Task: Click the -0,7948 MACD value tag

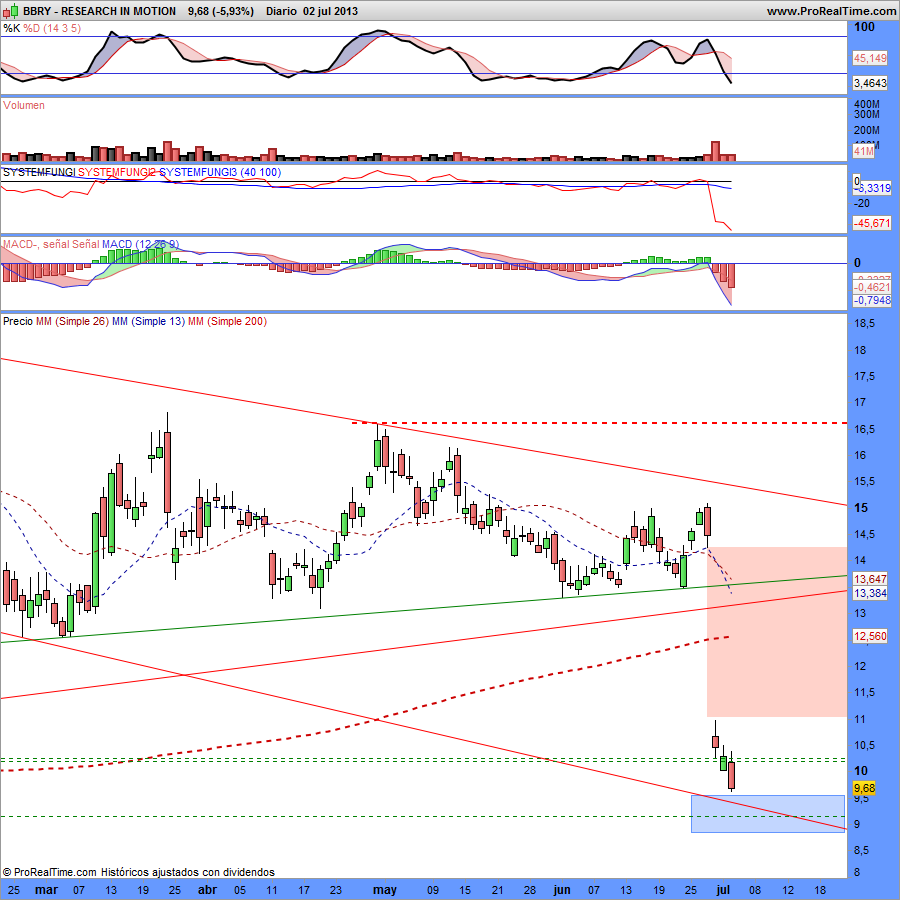Action: pos(872,300)
